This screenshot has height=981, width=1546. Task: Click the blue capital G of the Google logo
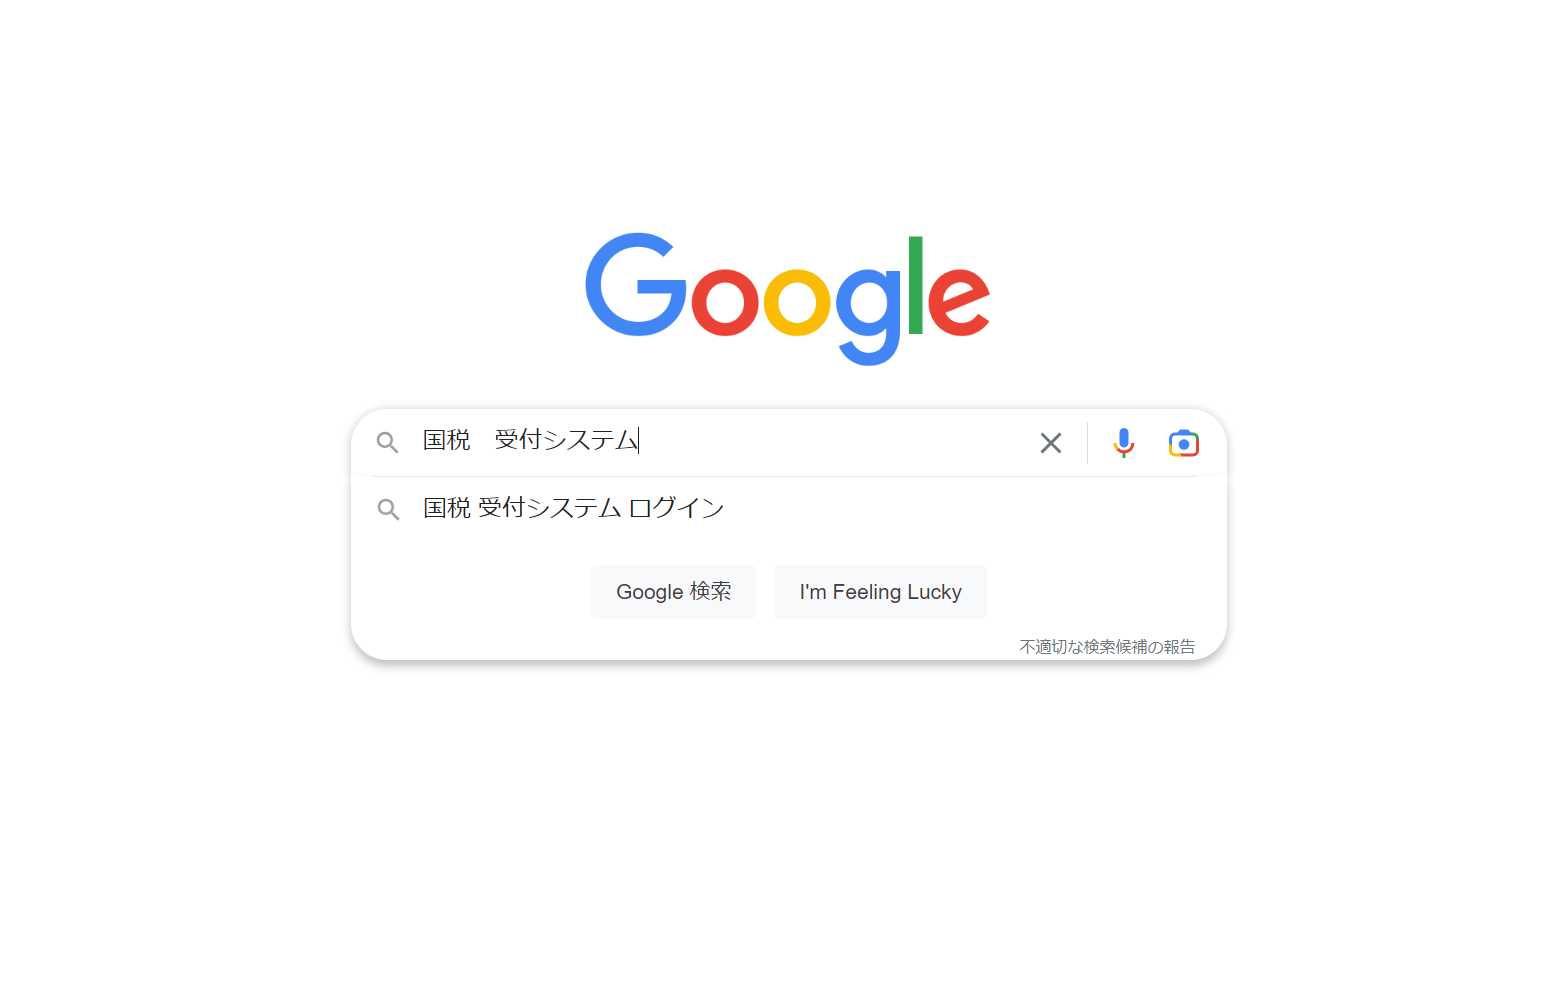636,285
